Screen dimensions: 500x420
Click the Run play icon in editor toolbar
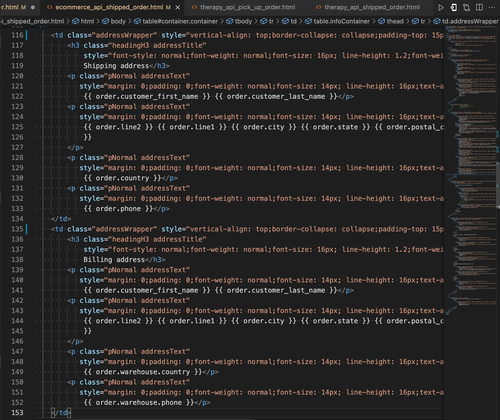tap(440, 7)
